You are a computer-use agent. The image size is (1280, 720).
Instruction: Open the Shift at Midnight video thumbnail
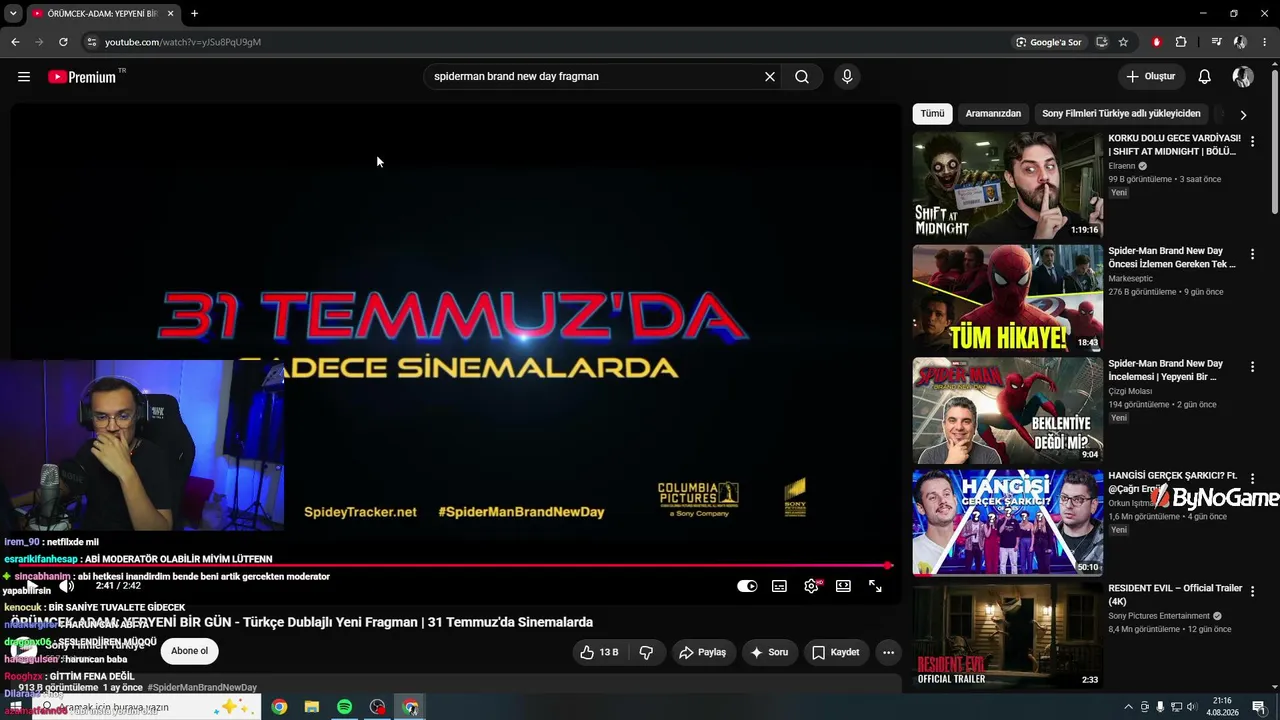click(x=1008, y=185)
